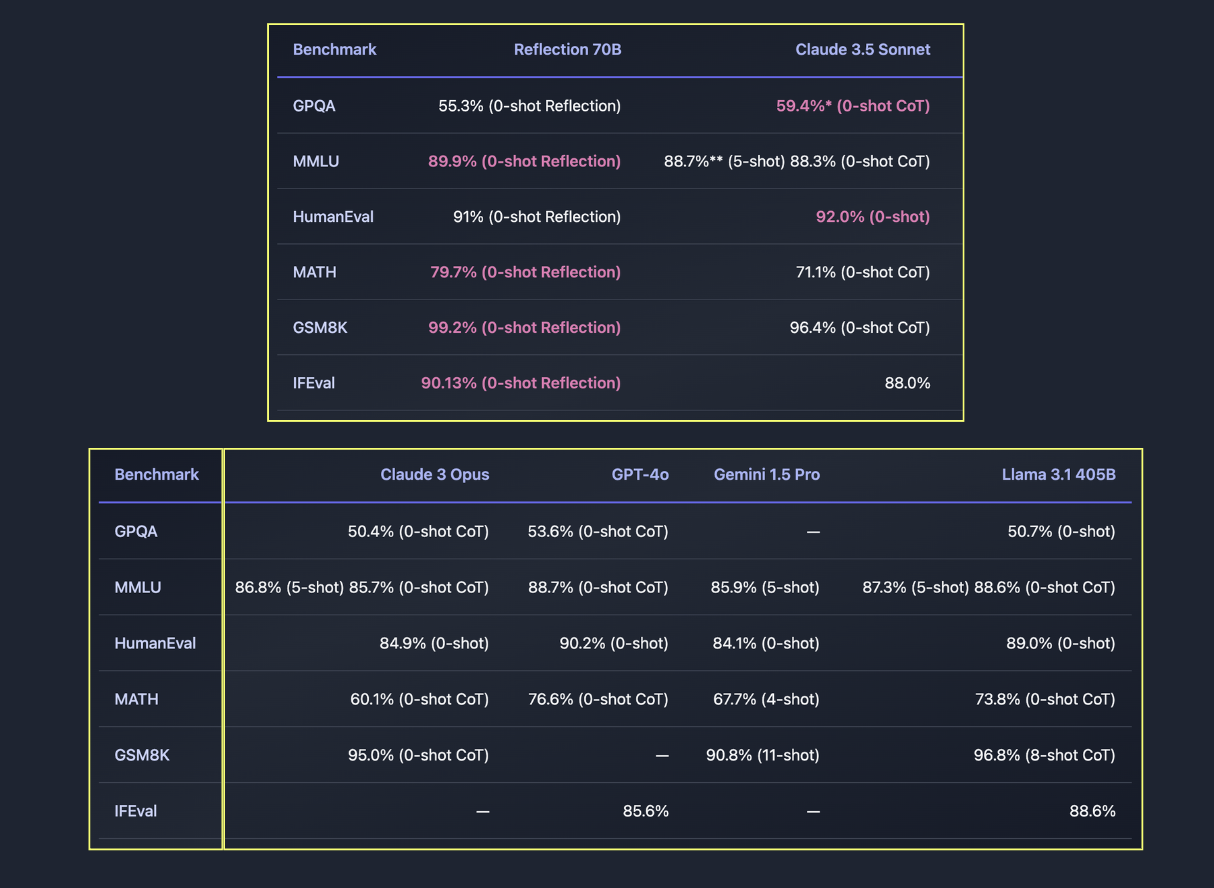
Task: Select the 96.8% (8-shot CoT) Llama cell
Action: pyautogui.click(x=1044, y=755)
